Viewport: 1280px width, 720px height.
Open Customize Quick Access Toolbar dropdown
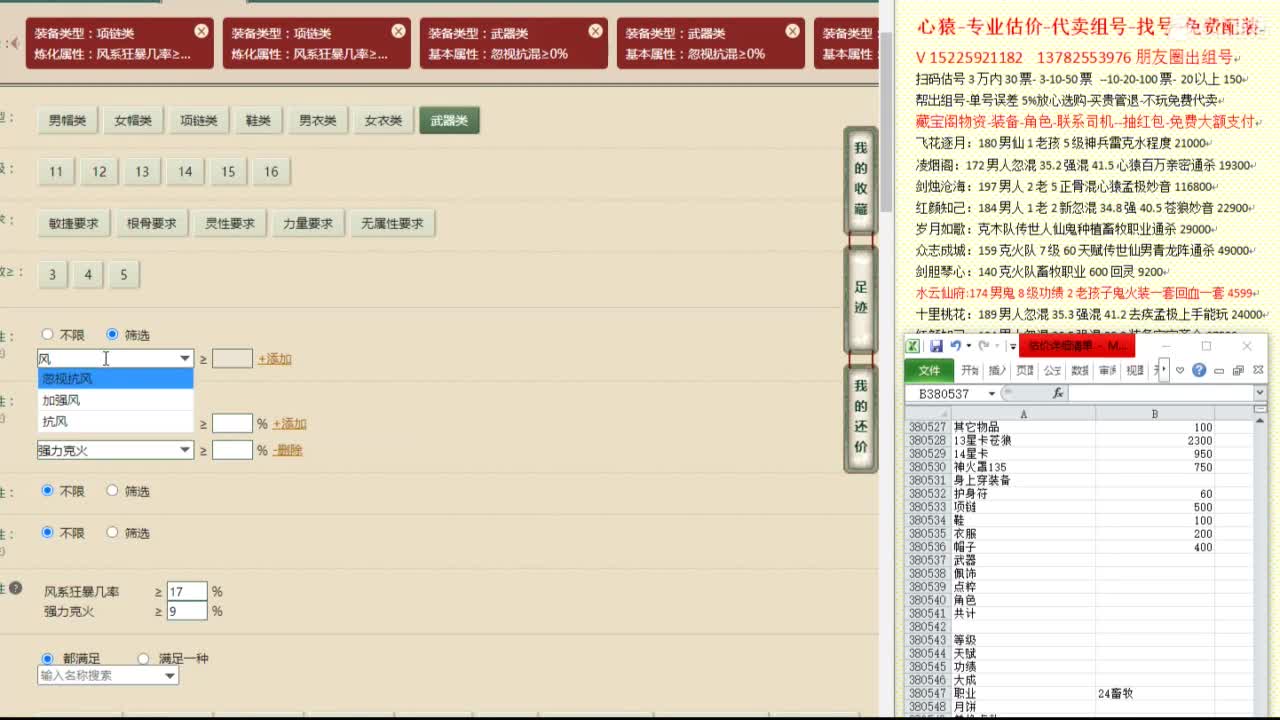coord(1013,346)
